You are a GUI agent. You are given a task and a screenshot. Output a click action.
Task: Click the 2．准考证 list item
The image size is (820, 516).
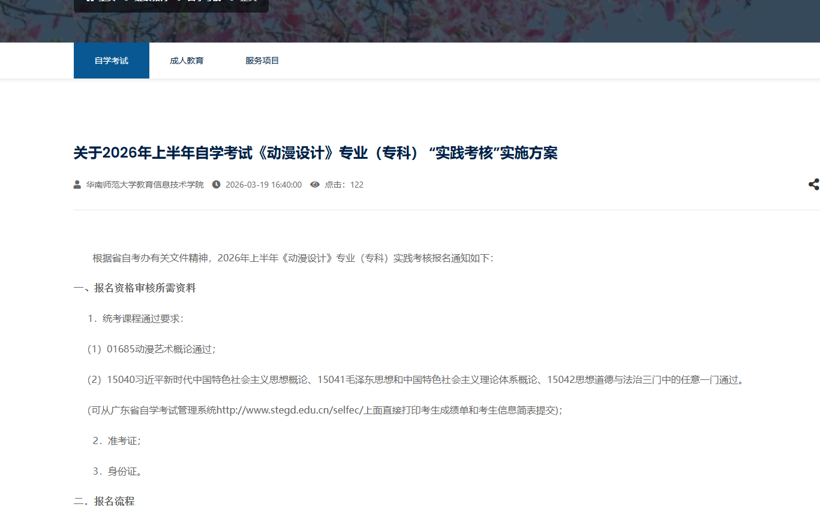(116, 441)
